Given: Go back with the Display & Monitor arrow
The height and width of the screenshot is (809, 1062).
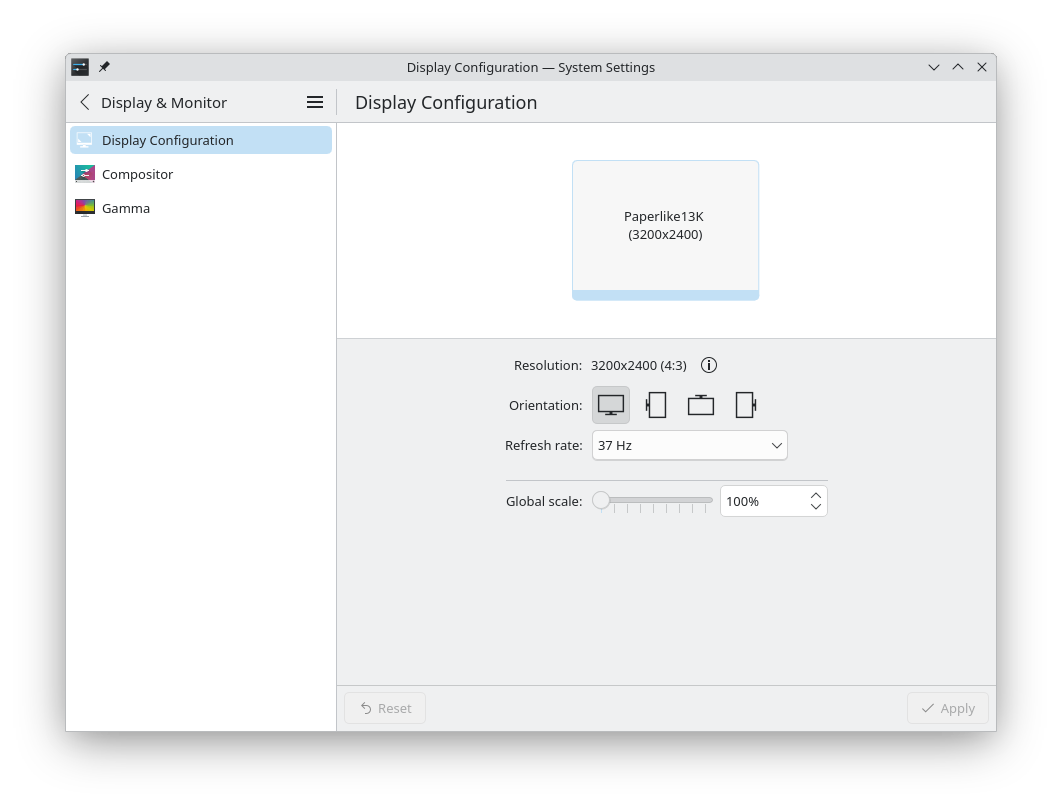Looking at the screenshot, I should [85, 102].
